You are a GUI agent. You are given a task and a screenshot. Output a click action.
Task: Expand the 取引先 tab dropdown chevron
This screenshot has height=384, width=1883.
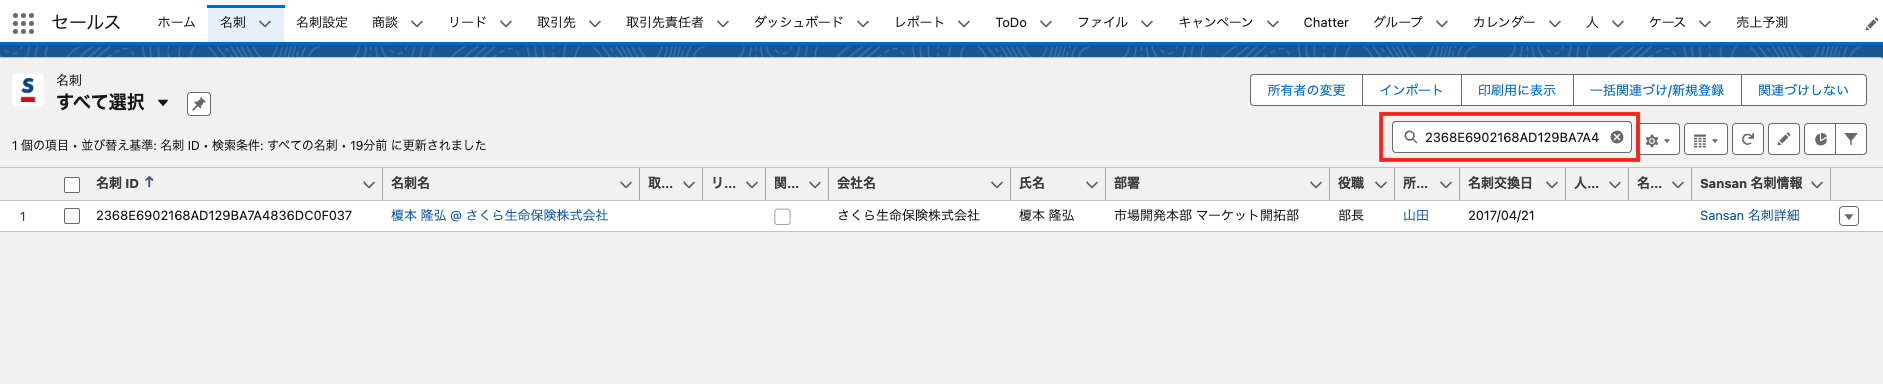[595, 23]
